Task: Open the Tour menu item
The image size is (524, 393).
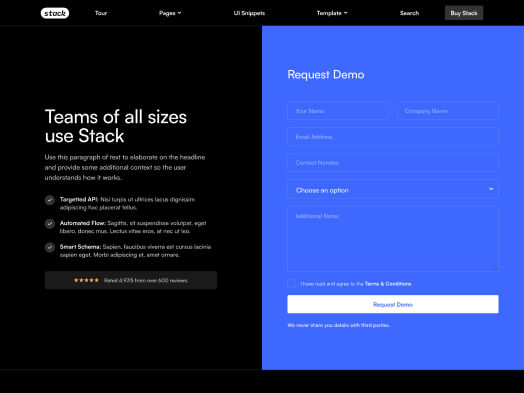Action: tap(101, 13)
